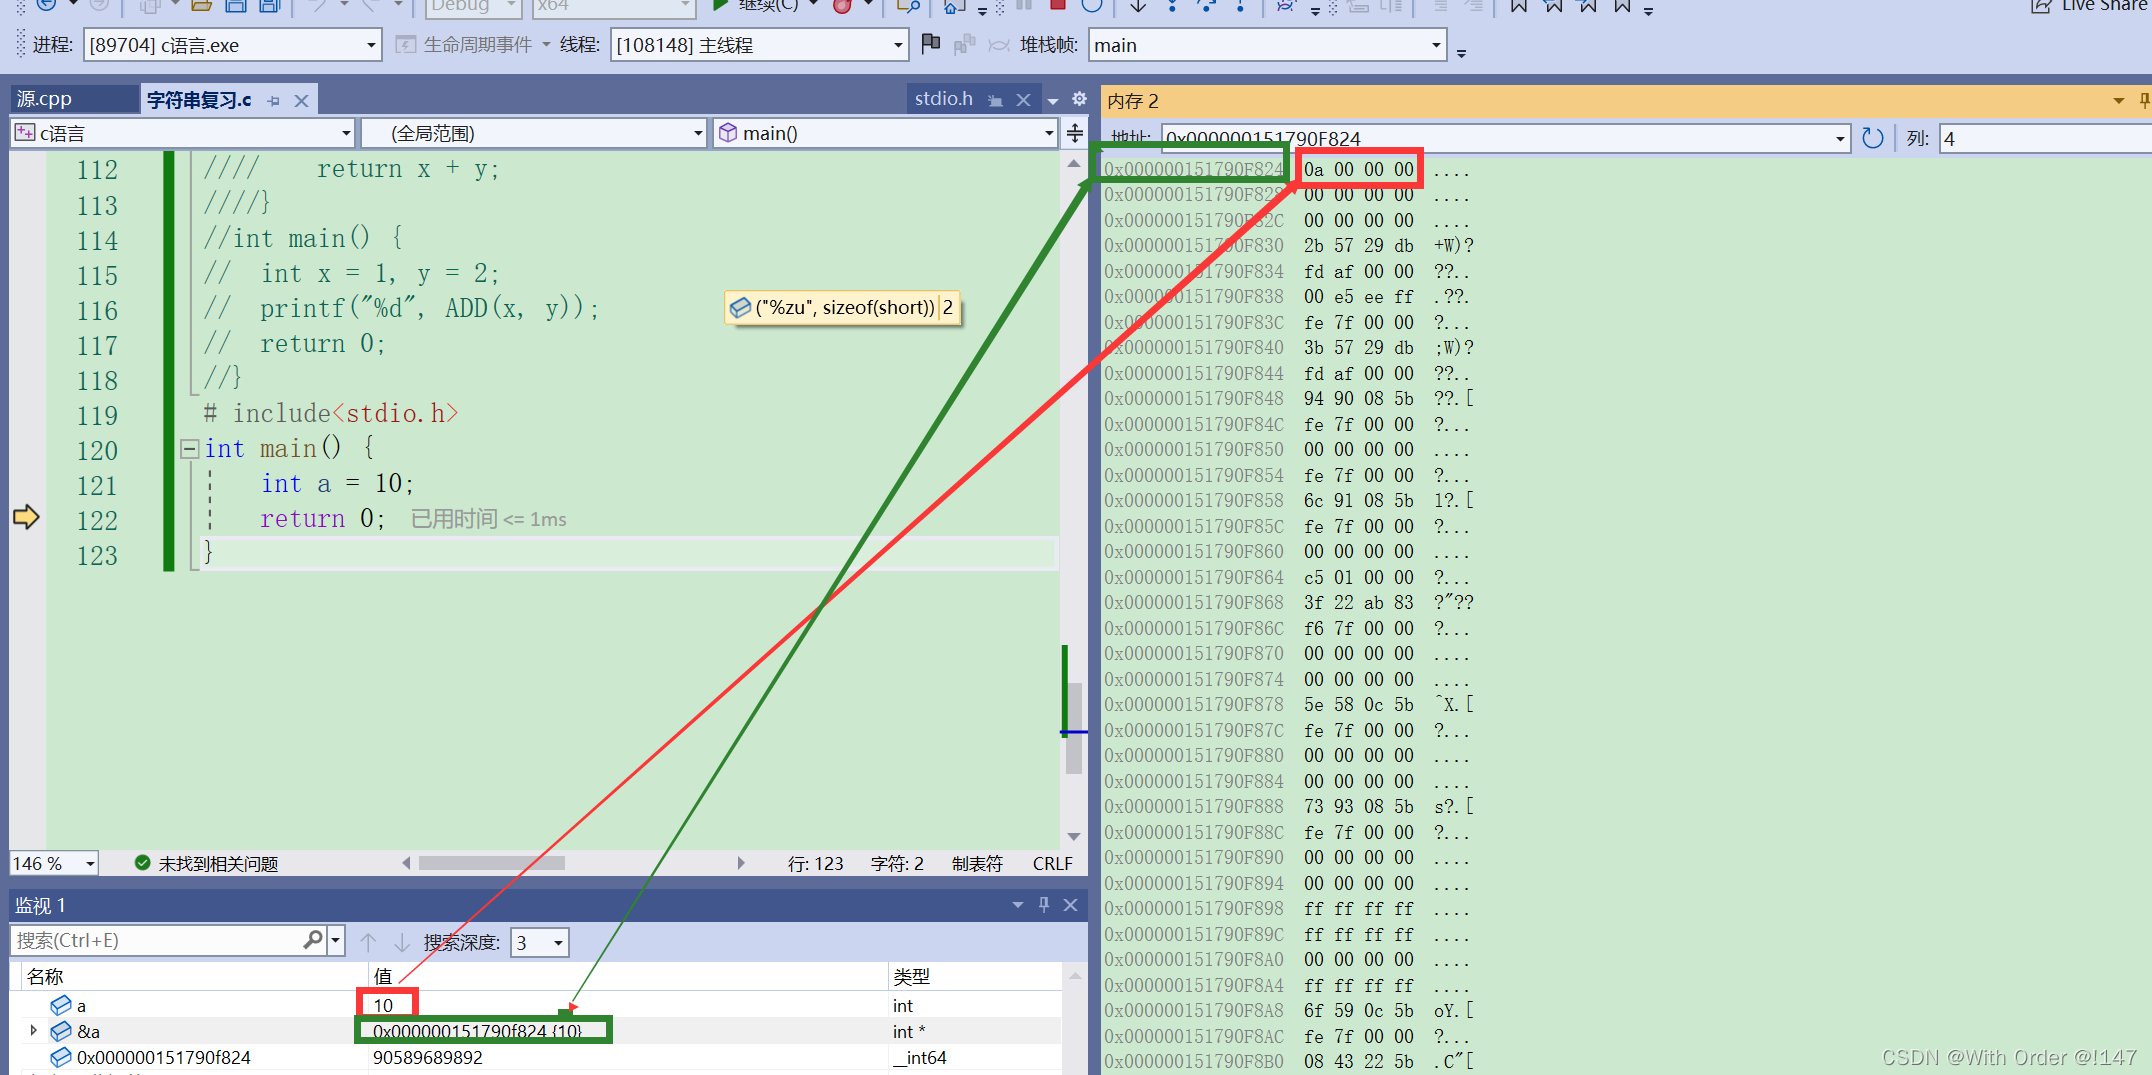Open the Memory 2 window position menu

tap(2118, 100)
